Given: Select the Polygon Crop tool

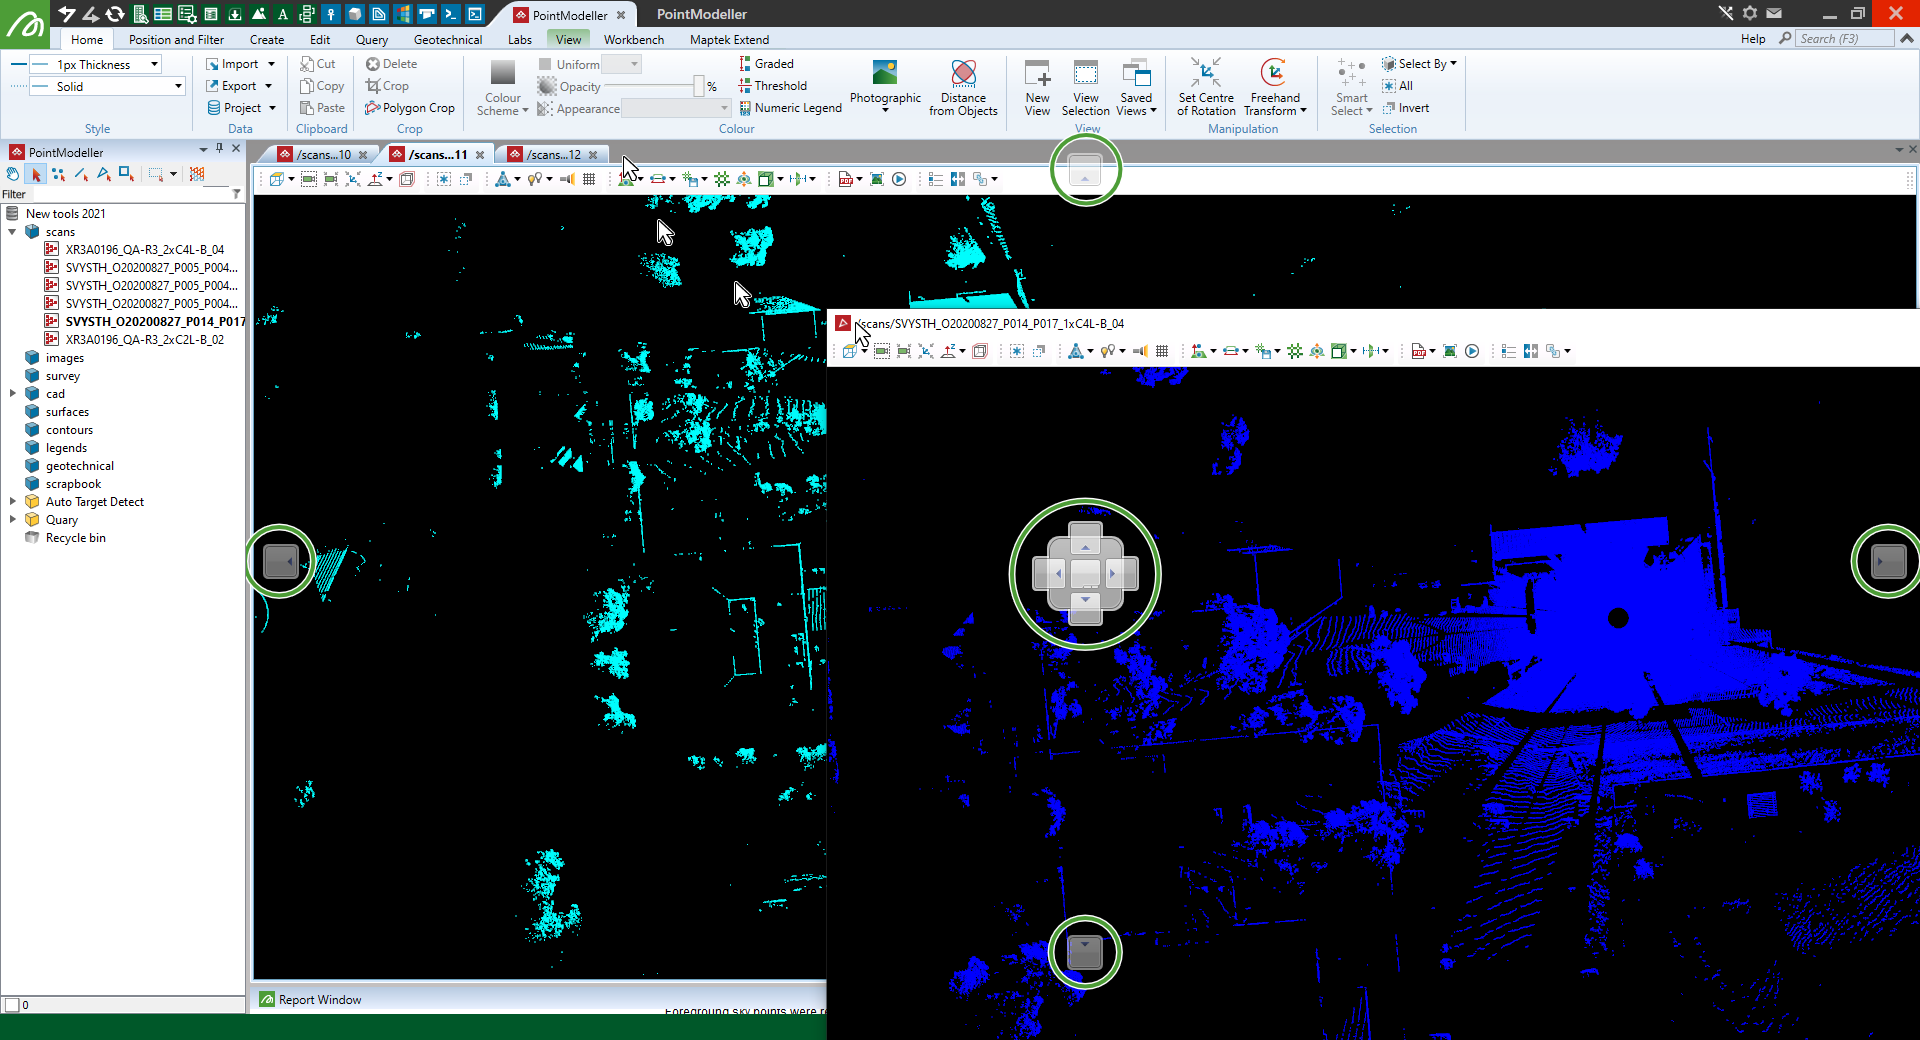Looking at the screenshot, I should click(410, 108).
